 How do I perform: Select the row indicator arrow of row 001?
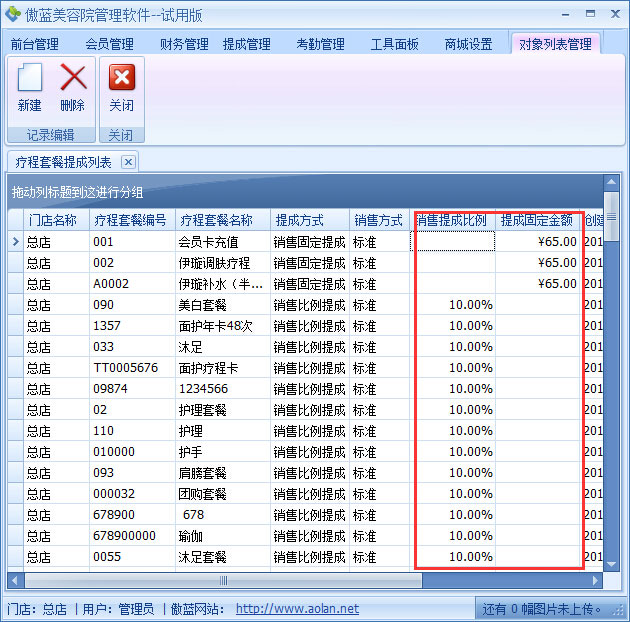[16, 241]
